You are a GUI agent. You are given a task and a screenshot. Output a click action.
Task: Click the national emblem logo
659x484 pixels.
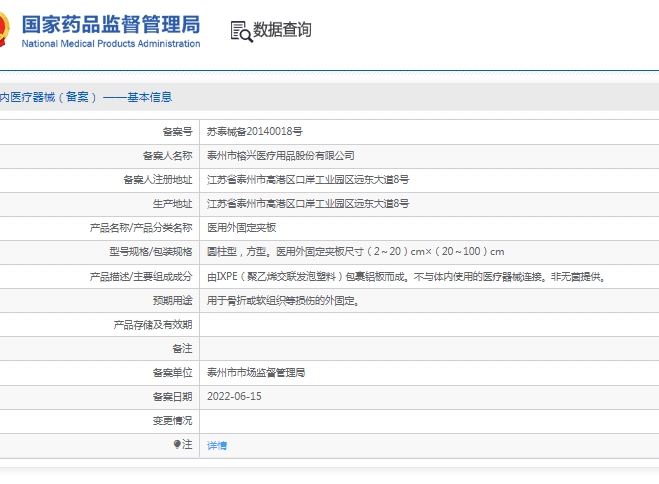[x=4, y=29]
